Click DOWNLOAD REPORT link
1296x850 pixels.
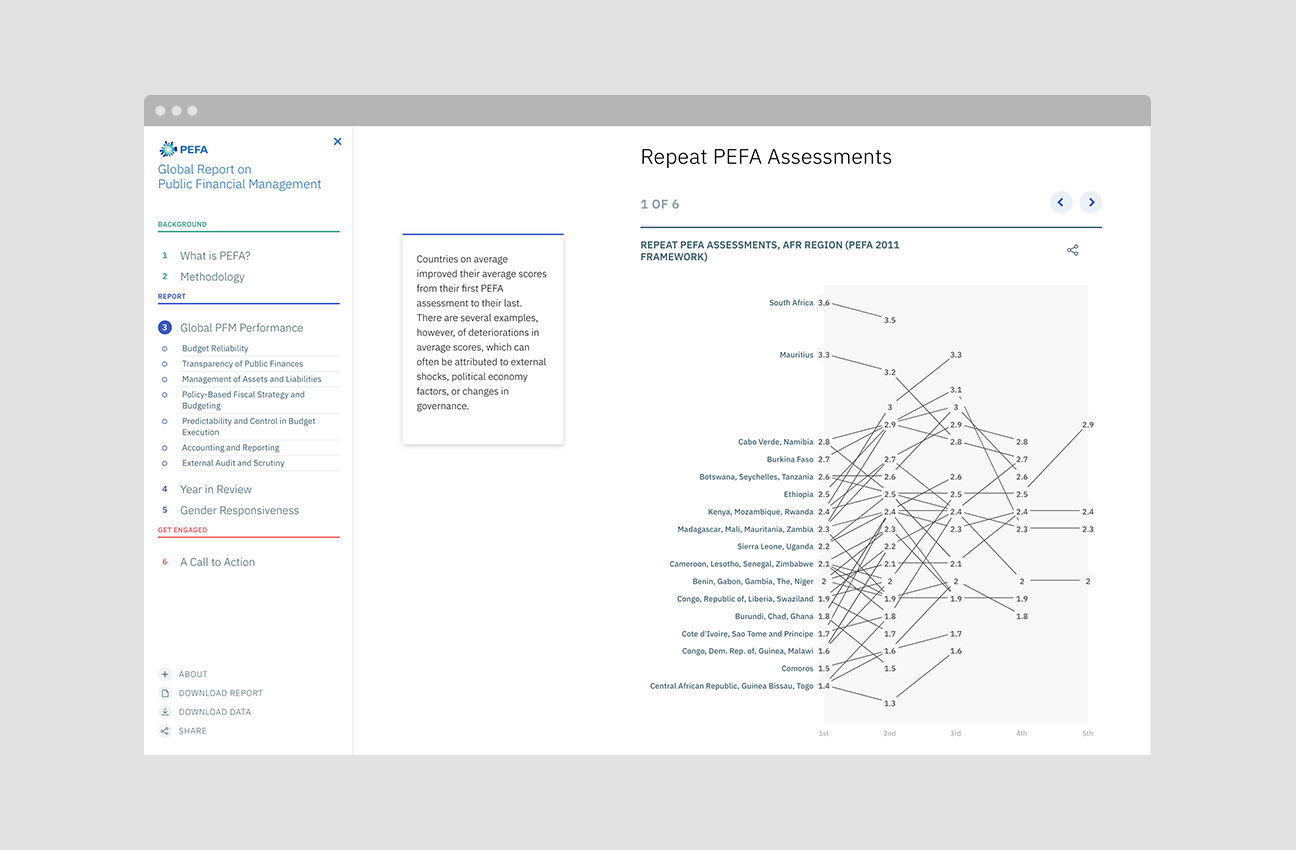click(x=221, y=693)
